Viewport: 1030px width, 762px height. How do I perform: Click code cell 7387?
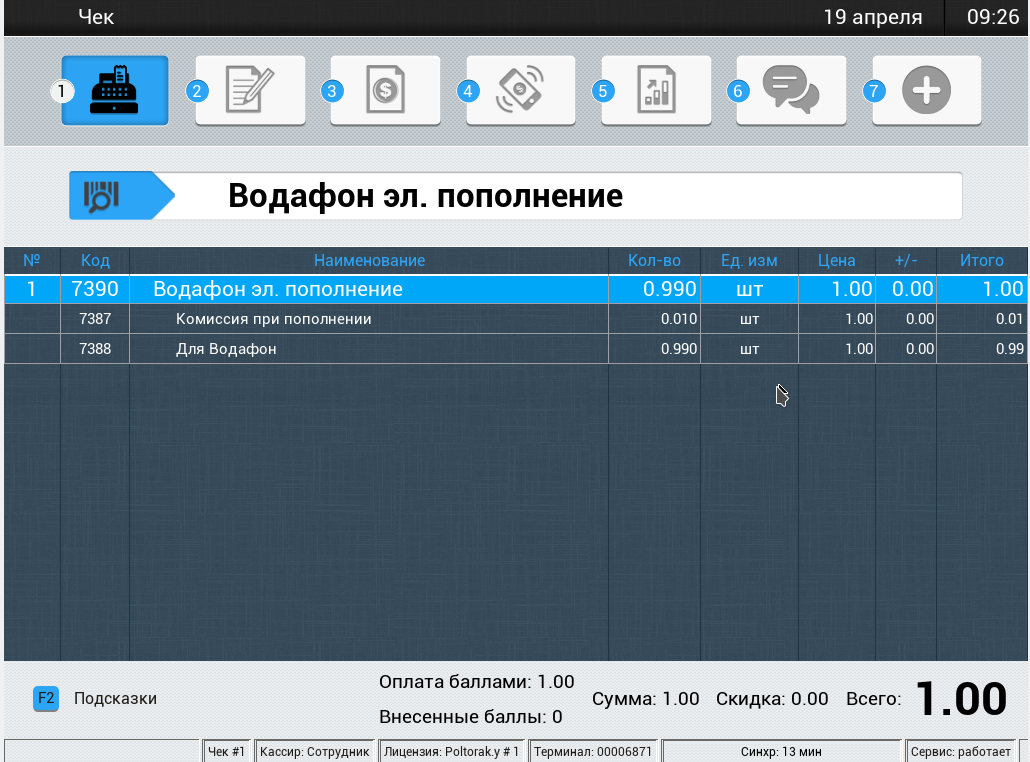(x=95, y=319)
